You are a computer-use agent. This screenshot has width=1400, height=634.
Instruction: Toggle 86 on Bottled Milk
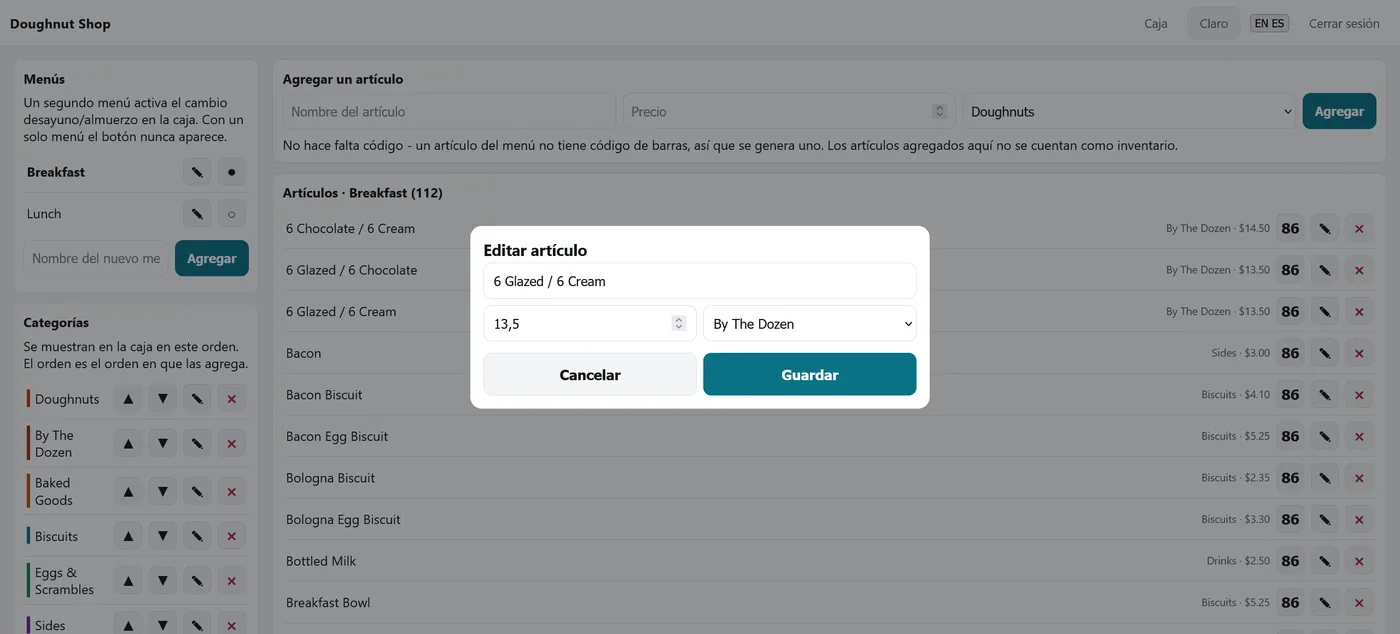point(1290,561)
